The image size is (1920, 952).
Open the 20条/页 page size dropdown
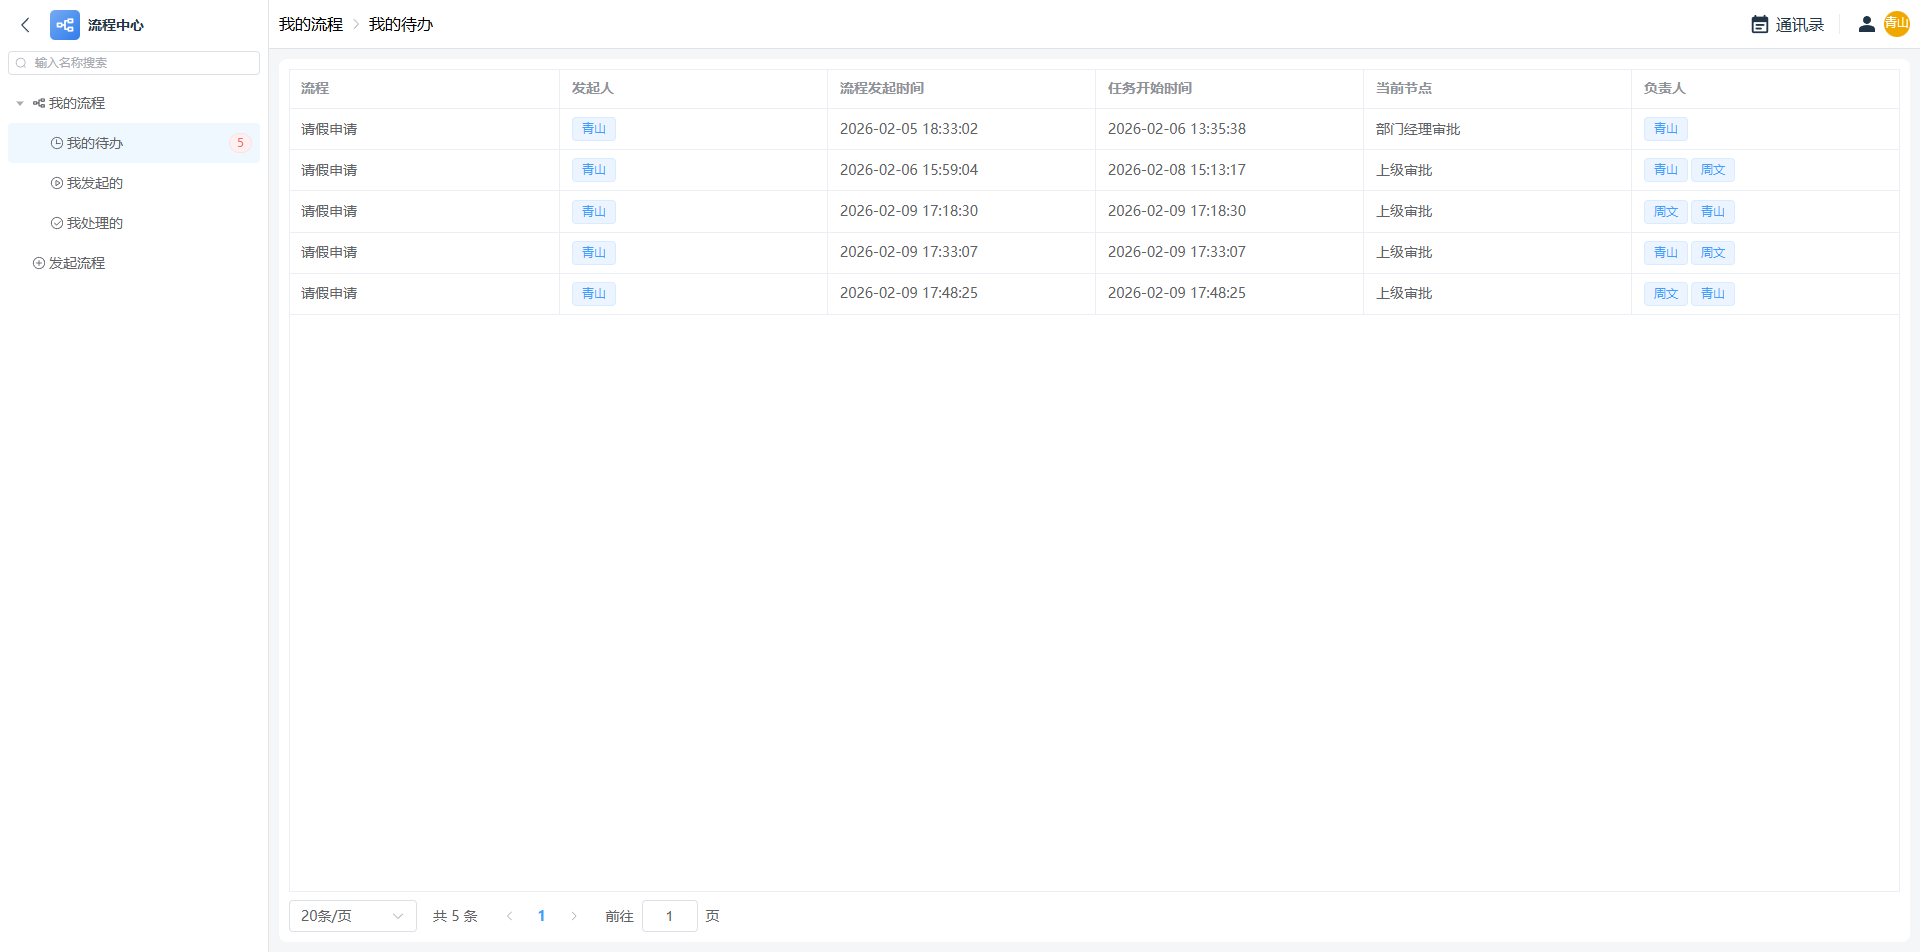[x=352, y=916]
